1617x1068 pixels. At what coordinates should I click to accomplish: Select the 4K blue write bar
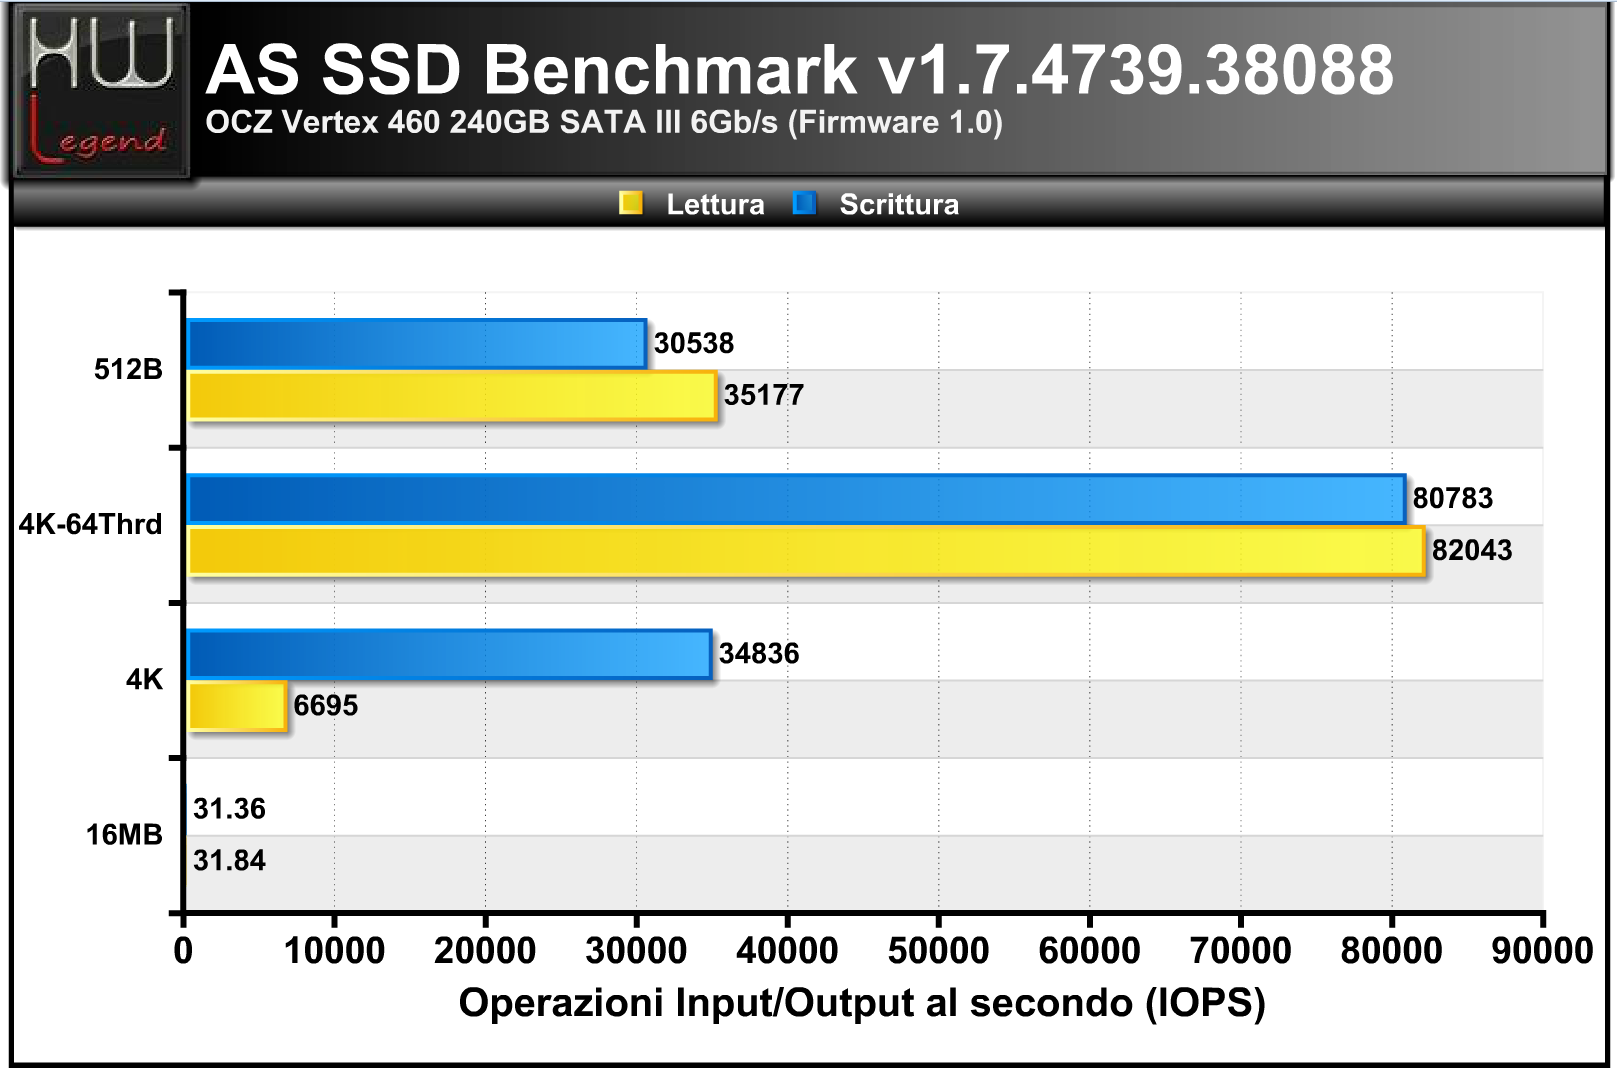(450, 654)
